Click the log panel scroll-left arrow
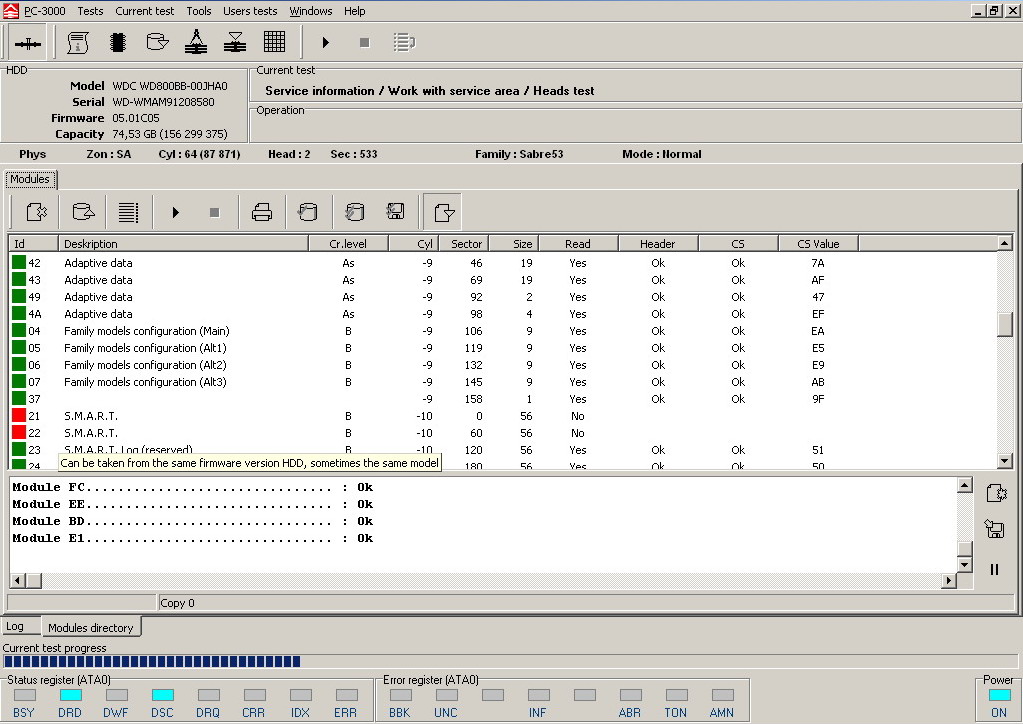Viewport: 1023px width, 724px height. pos(18,580)
